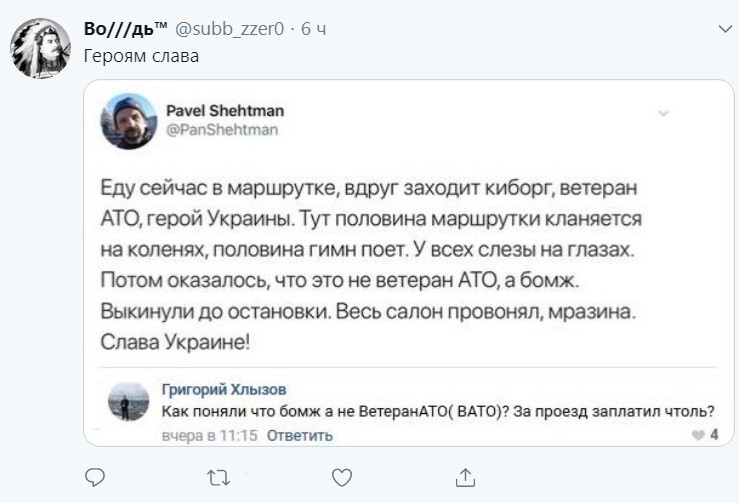
Task: Open the Во///дь profile avatar
Action: click(x=39, y=49)
